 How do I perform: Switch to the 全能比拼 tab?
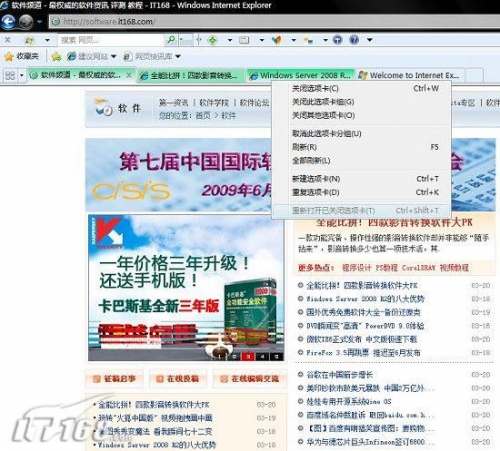[190, 75]
